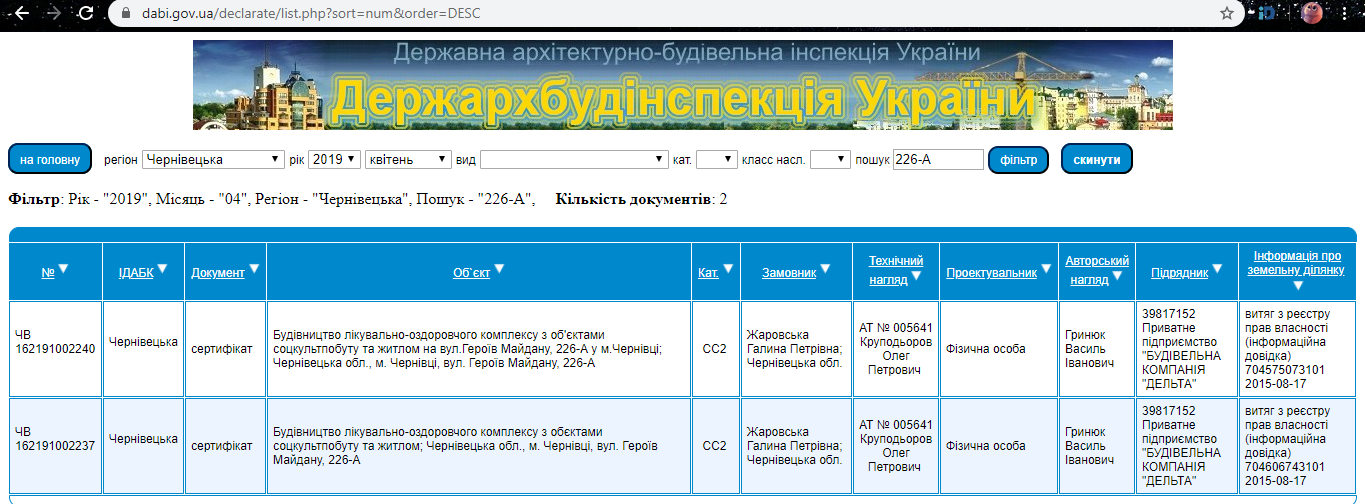Viewport: 1365px width, 504px height.
Task: Reload the current page
Action: [86, 14]
